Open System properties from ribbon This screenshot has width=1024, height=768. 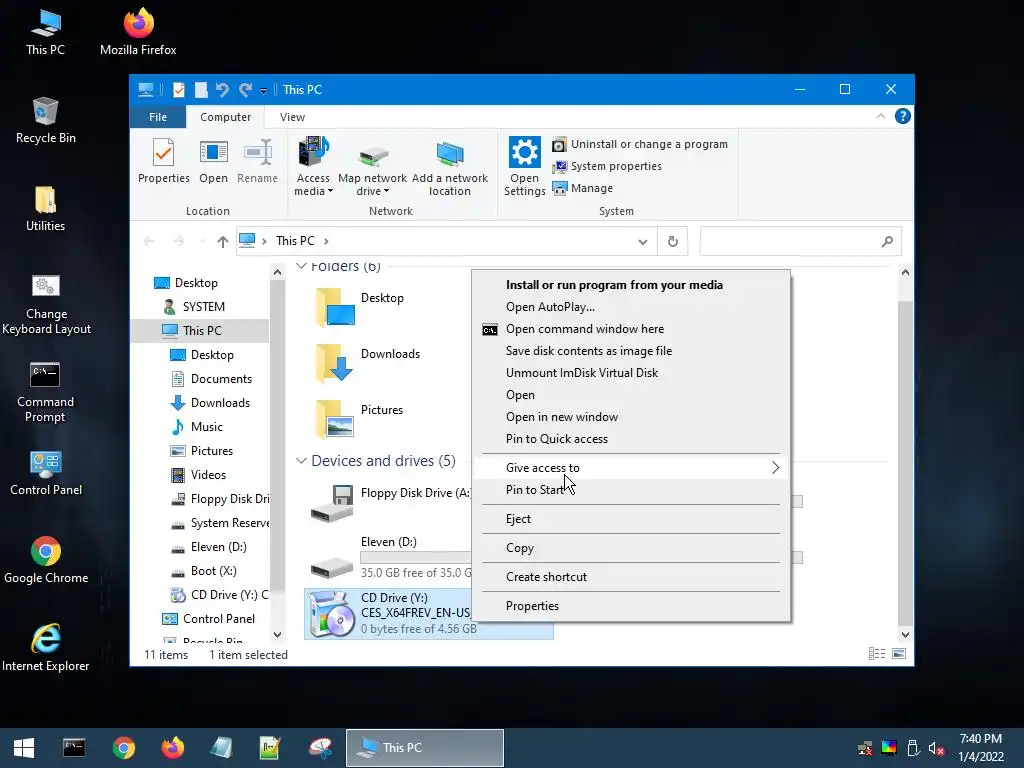(x=607, y=167)
